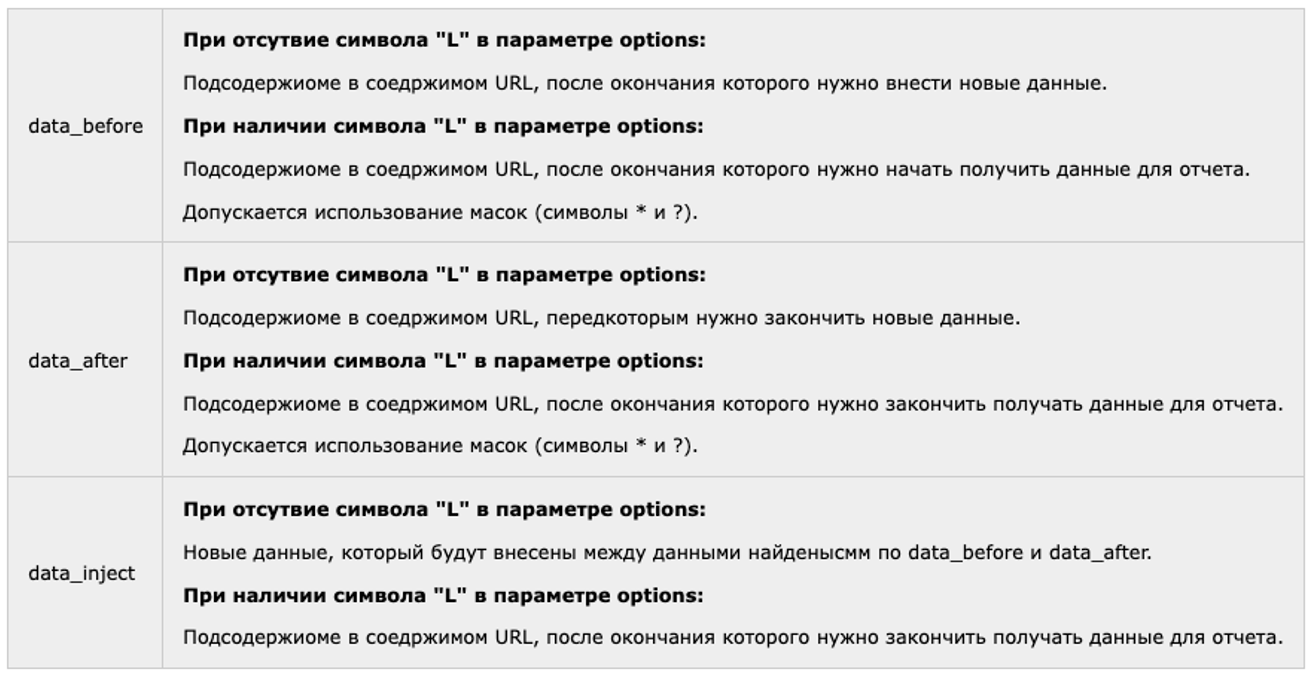Click 'При отсутвие символа' heading in data_before row

pos(444,41)
